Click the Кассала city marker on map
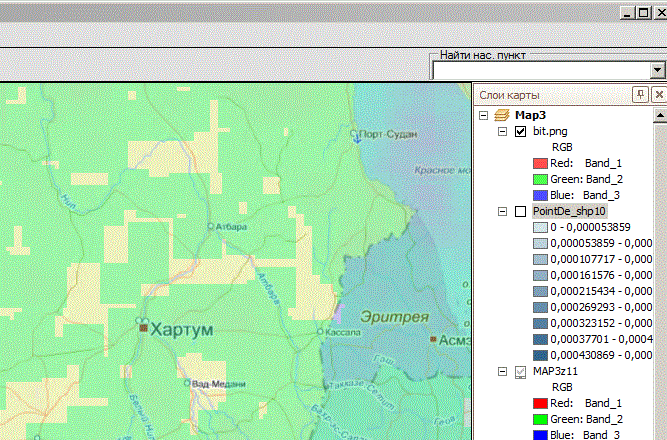This screenshot has width=667, height=440. click(319, 331)
